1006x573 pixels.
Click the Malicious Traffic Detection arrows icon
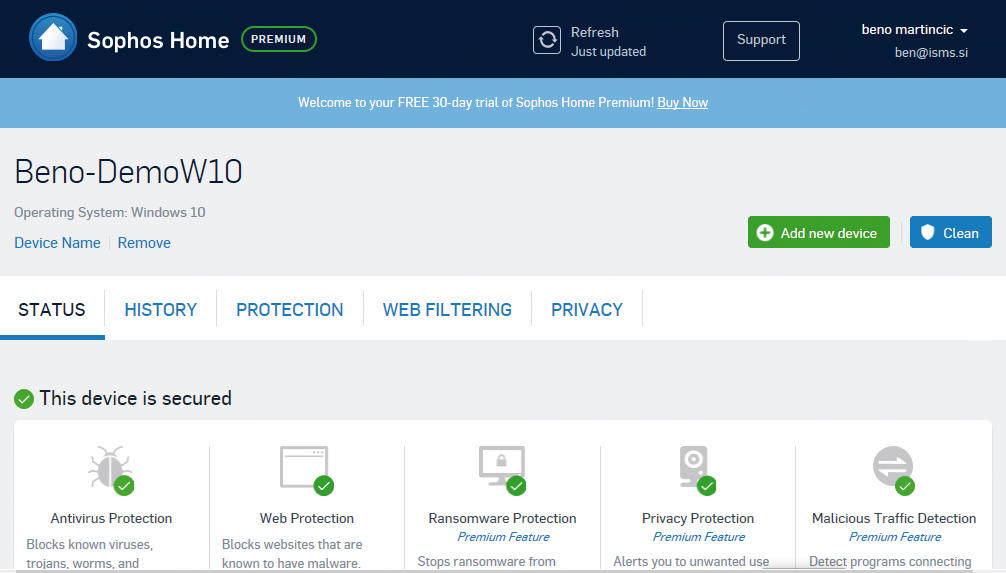[x=894, y=470]
